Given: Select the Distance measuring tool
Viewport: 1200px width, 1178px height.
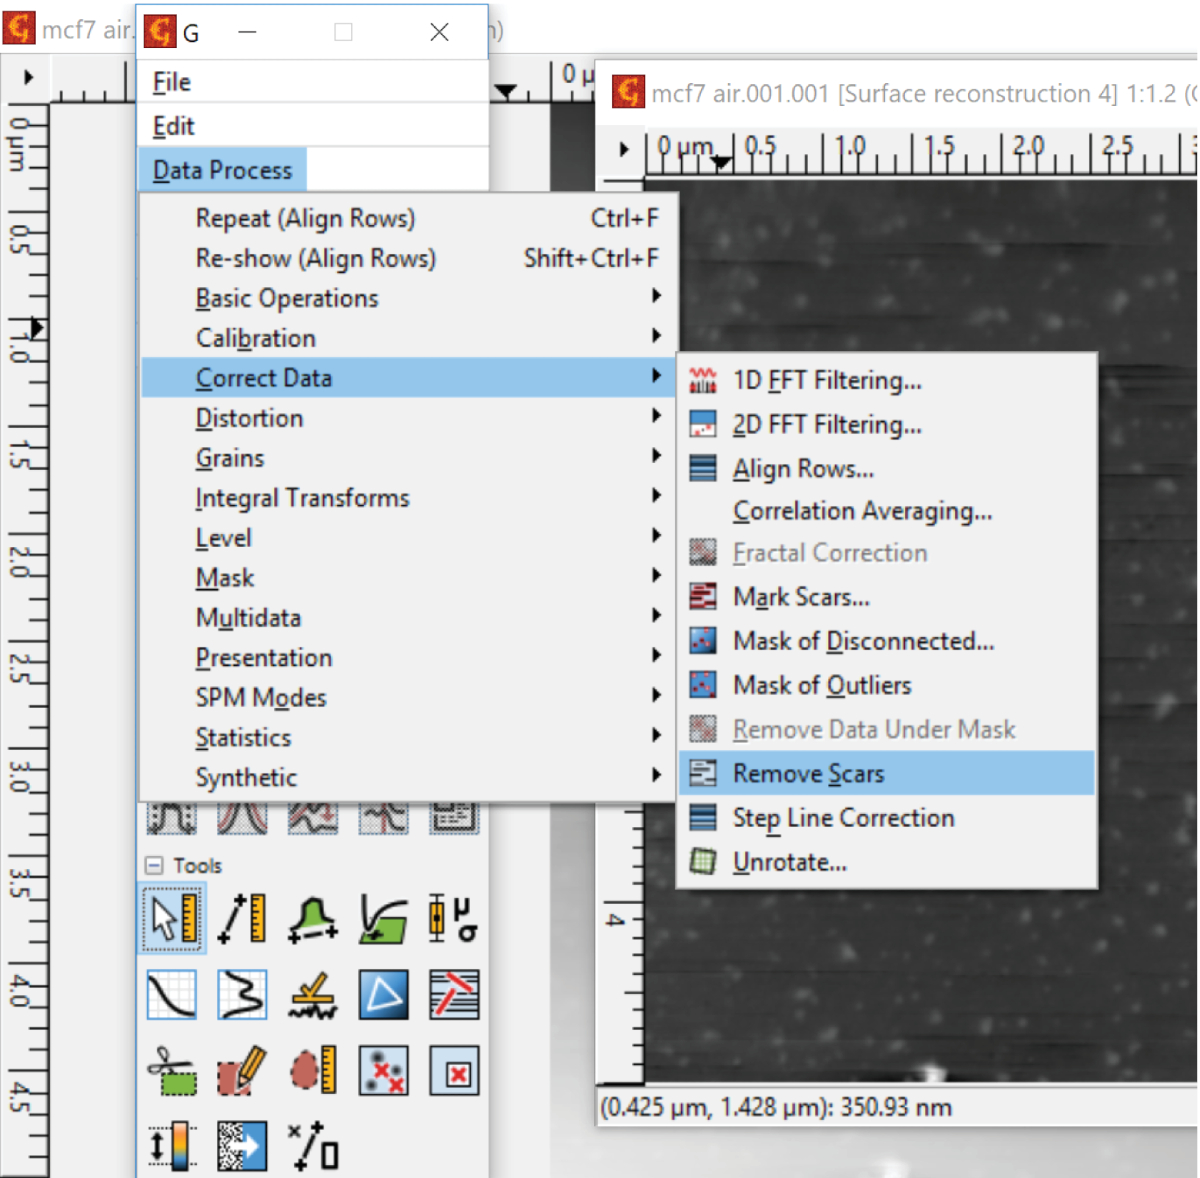Looking at the screenshot, I should [243, 919].
